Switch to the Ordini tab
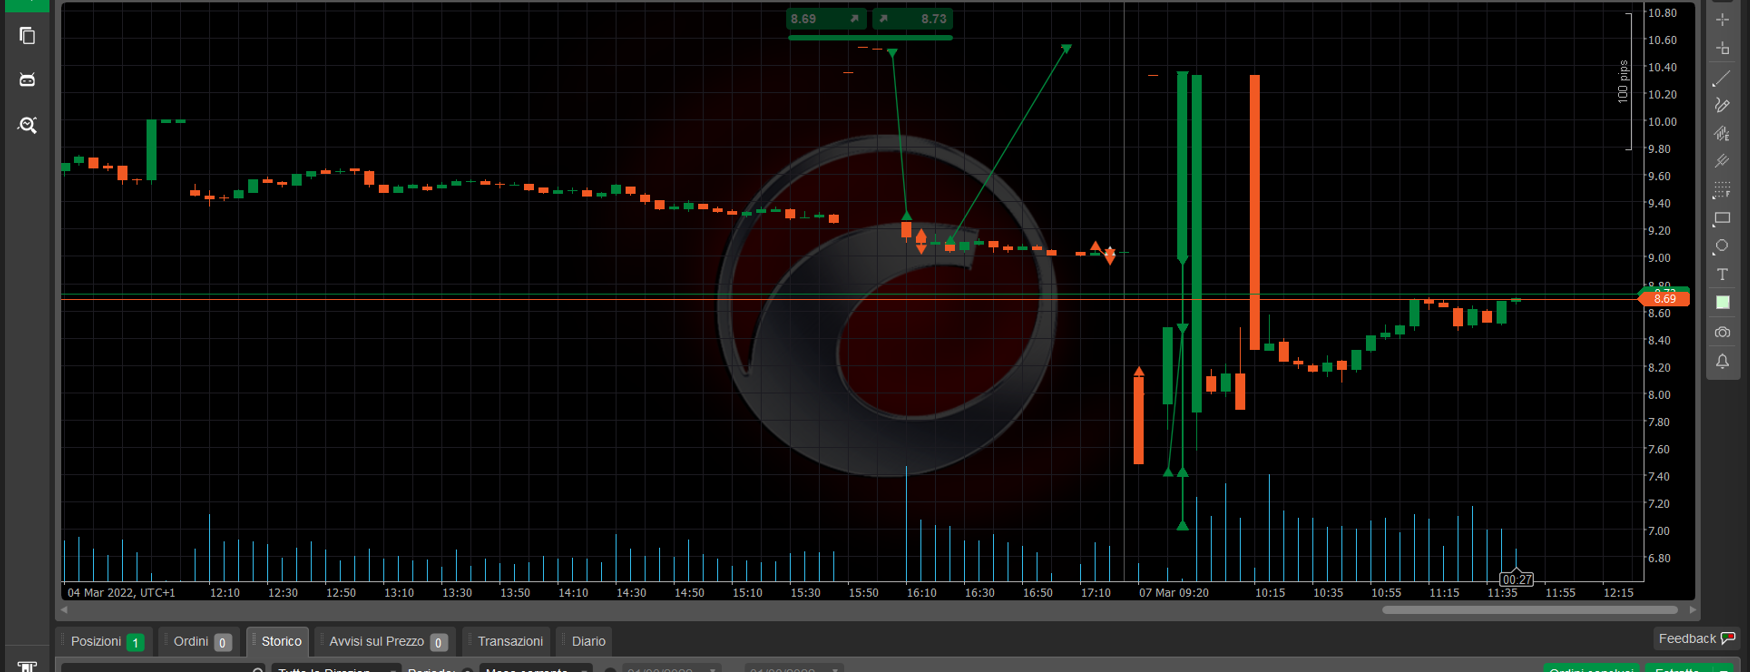Image resolution: width=1750 pixels, height=672 pixels. pos(201,641)
